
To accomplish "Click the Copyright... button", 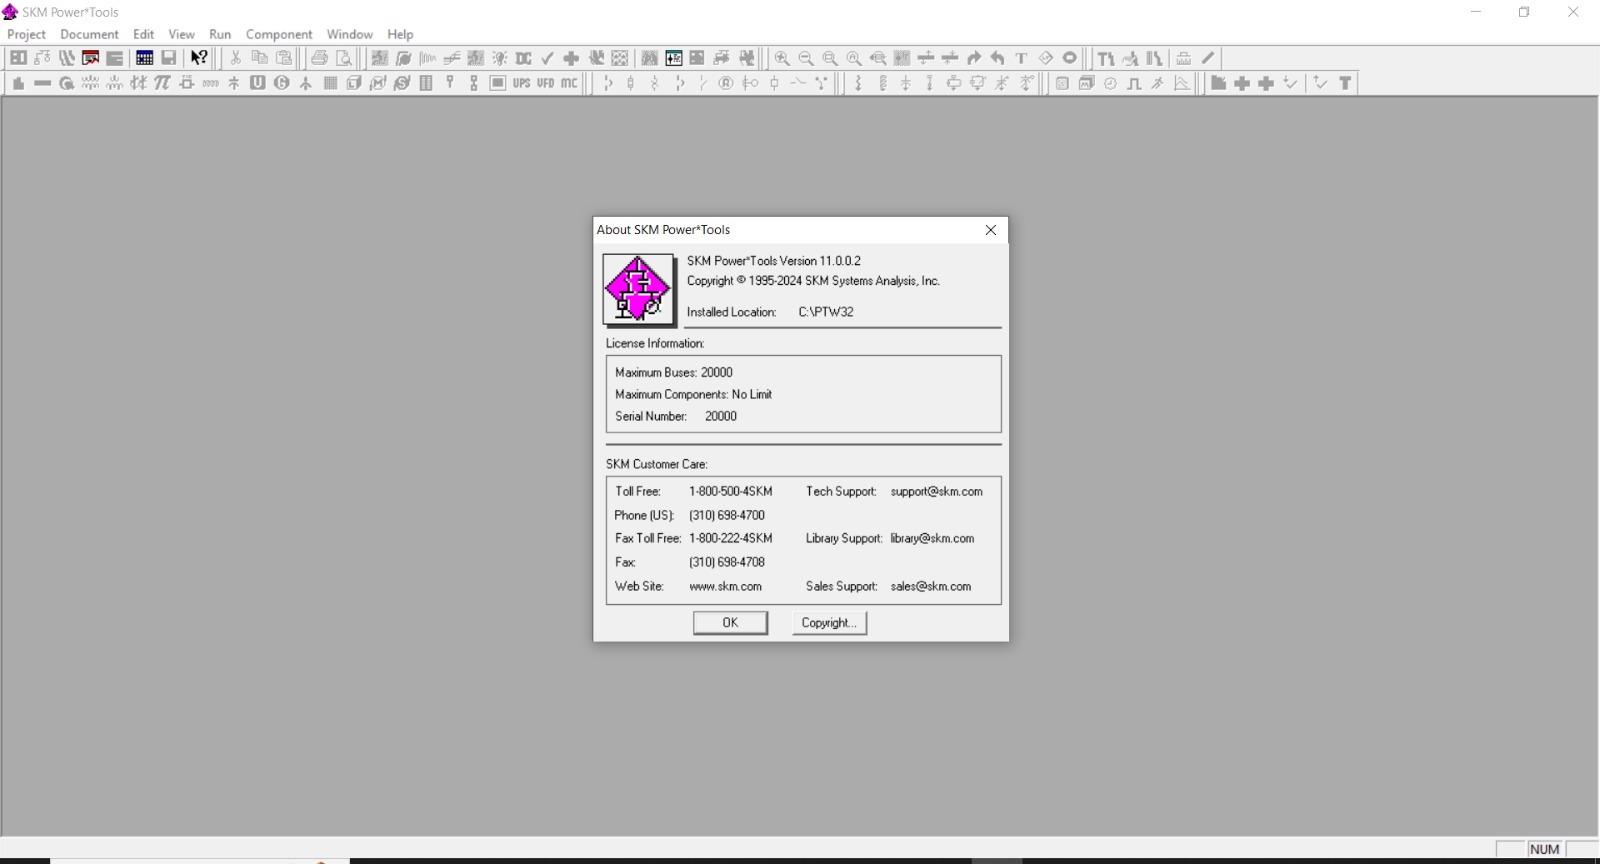I will tap(829, 623).
